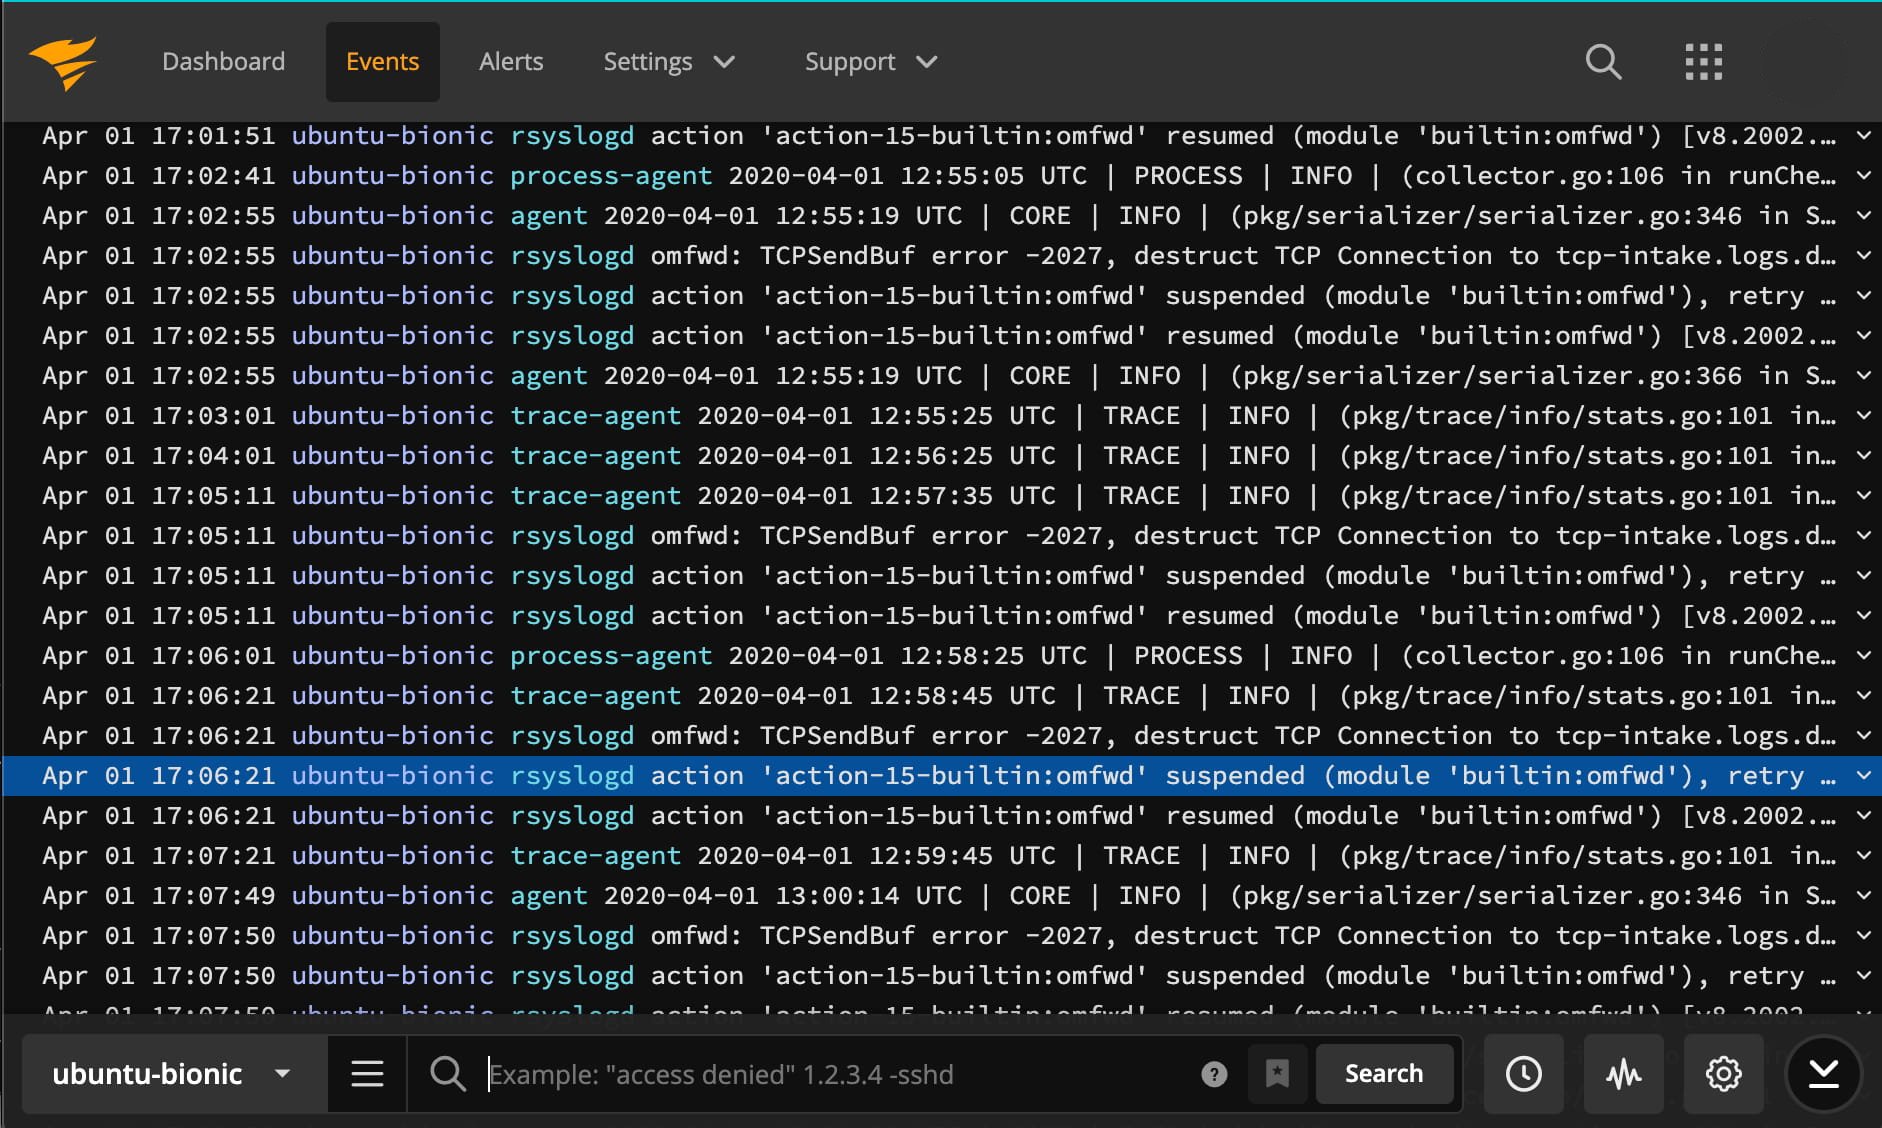The image size is (1882, 1128).
Task: Open the ubuntu-bionic system dropdown
Action: pyautogui.click(x=174, y=1074)
